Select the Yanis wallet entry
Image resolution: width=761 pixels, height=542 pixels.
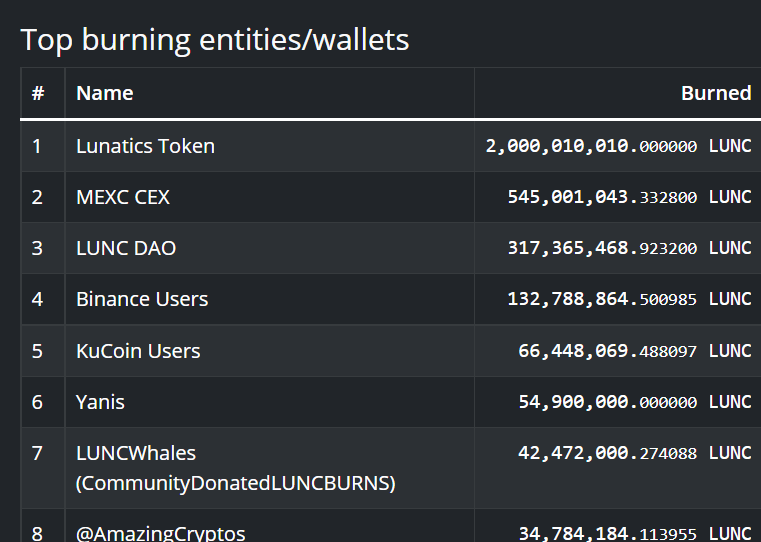pos(100,402)
